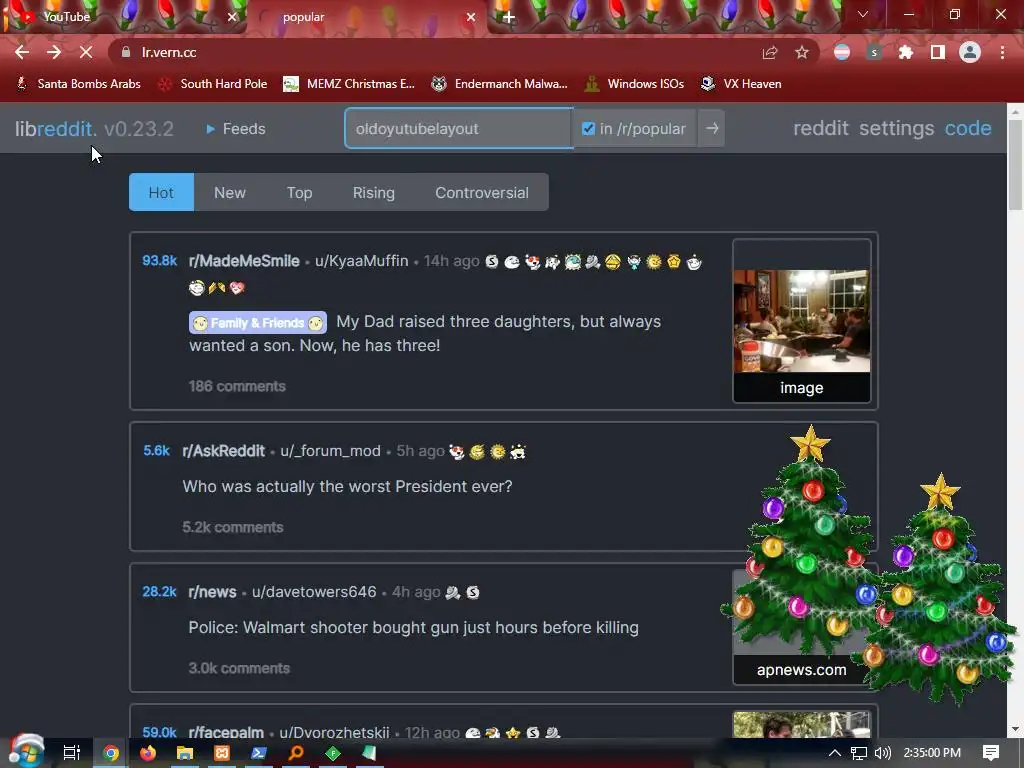Open Windows Start button with Santa hat
This screenshot has width=1024, height=768.
pos(26,752)
